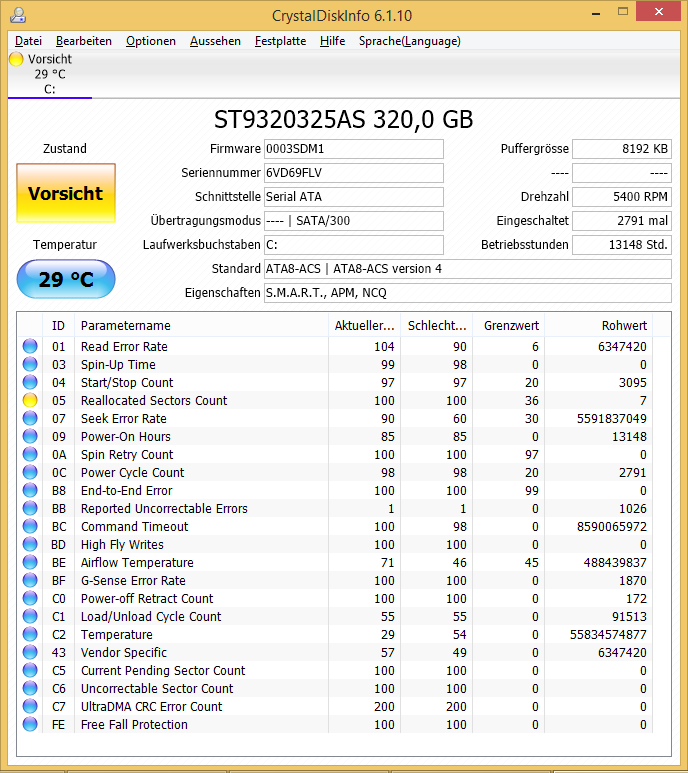Click raw value 91513 of Load/Unload Cycle Count

point(629,616)
